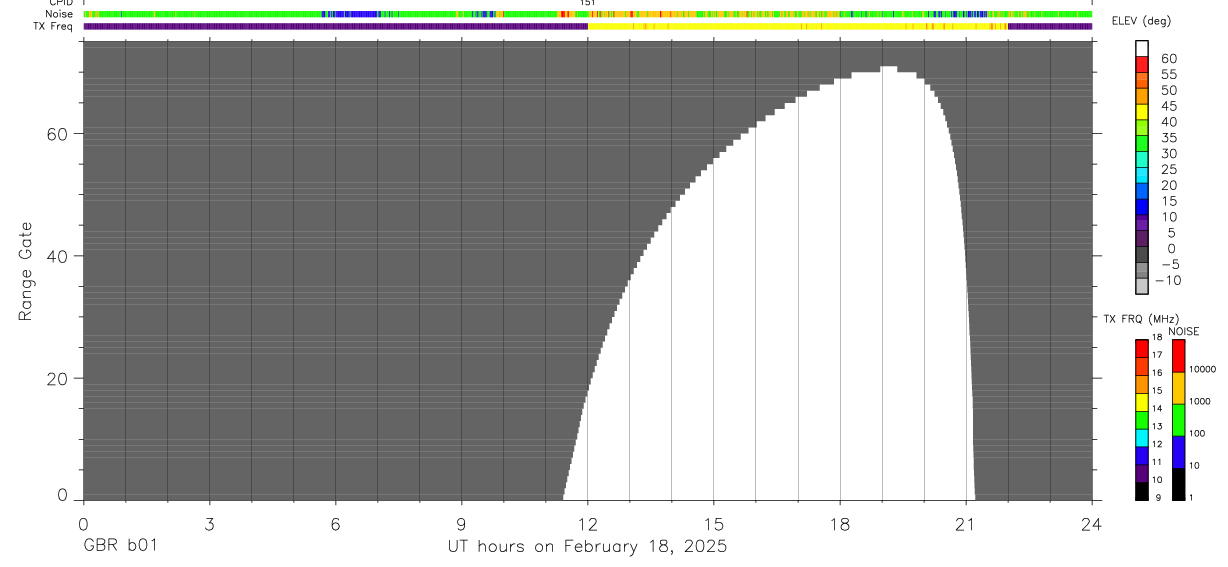Click the black segment of the NOISE color bar
Image resolution: width=1228 pixels, height=567 pixels.
click(x=1178, y=484)
